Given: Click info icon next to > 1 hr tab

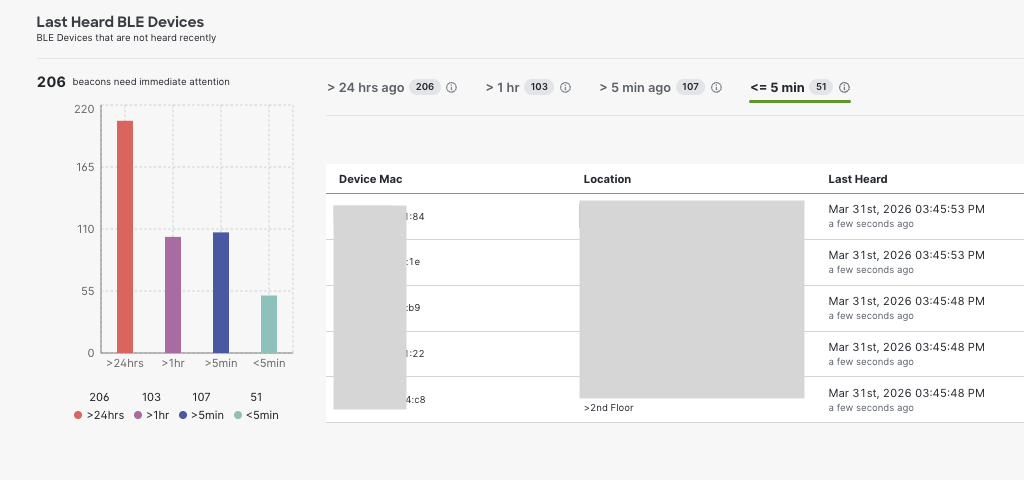Looking at the screenshot, I should coord(565,88).
